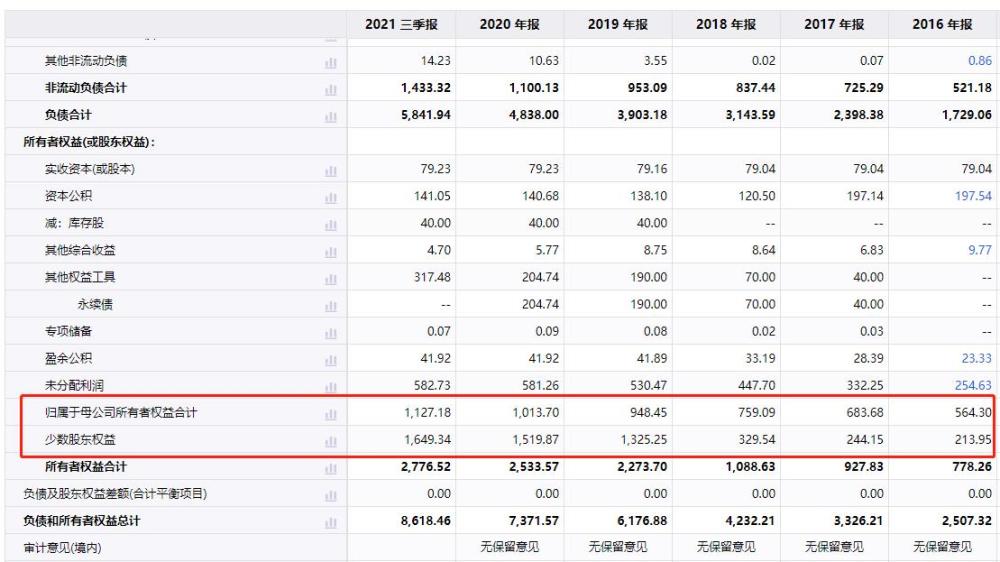Open chart icon for 未分配利润

pos(330,386)
